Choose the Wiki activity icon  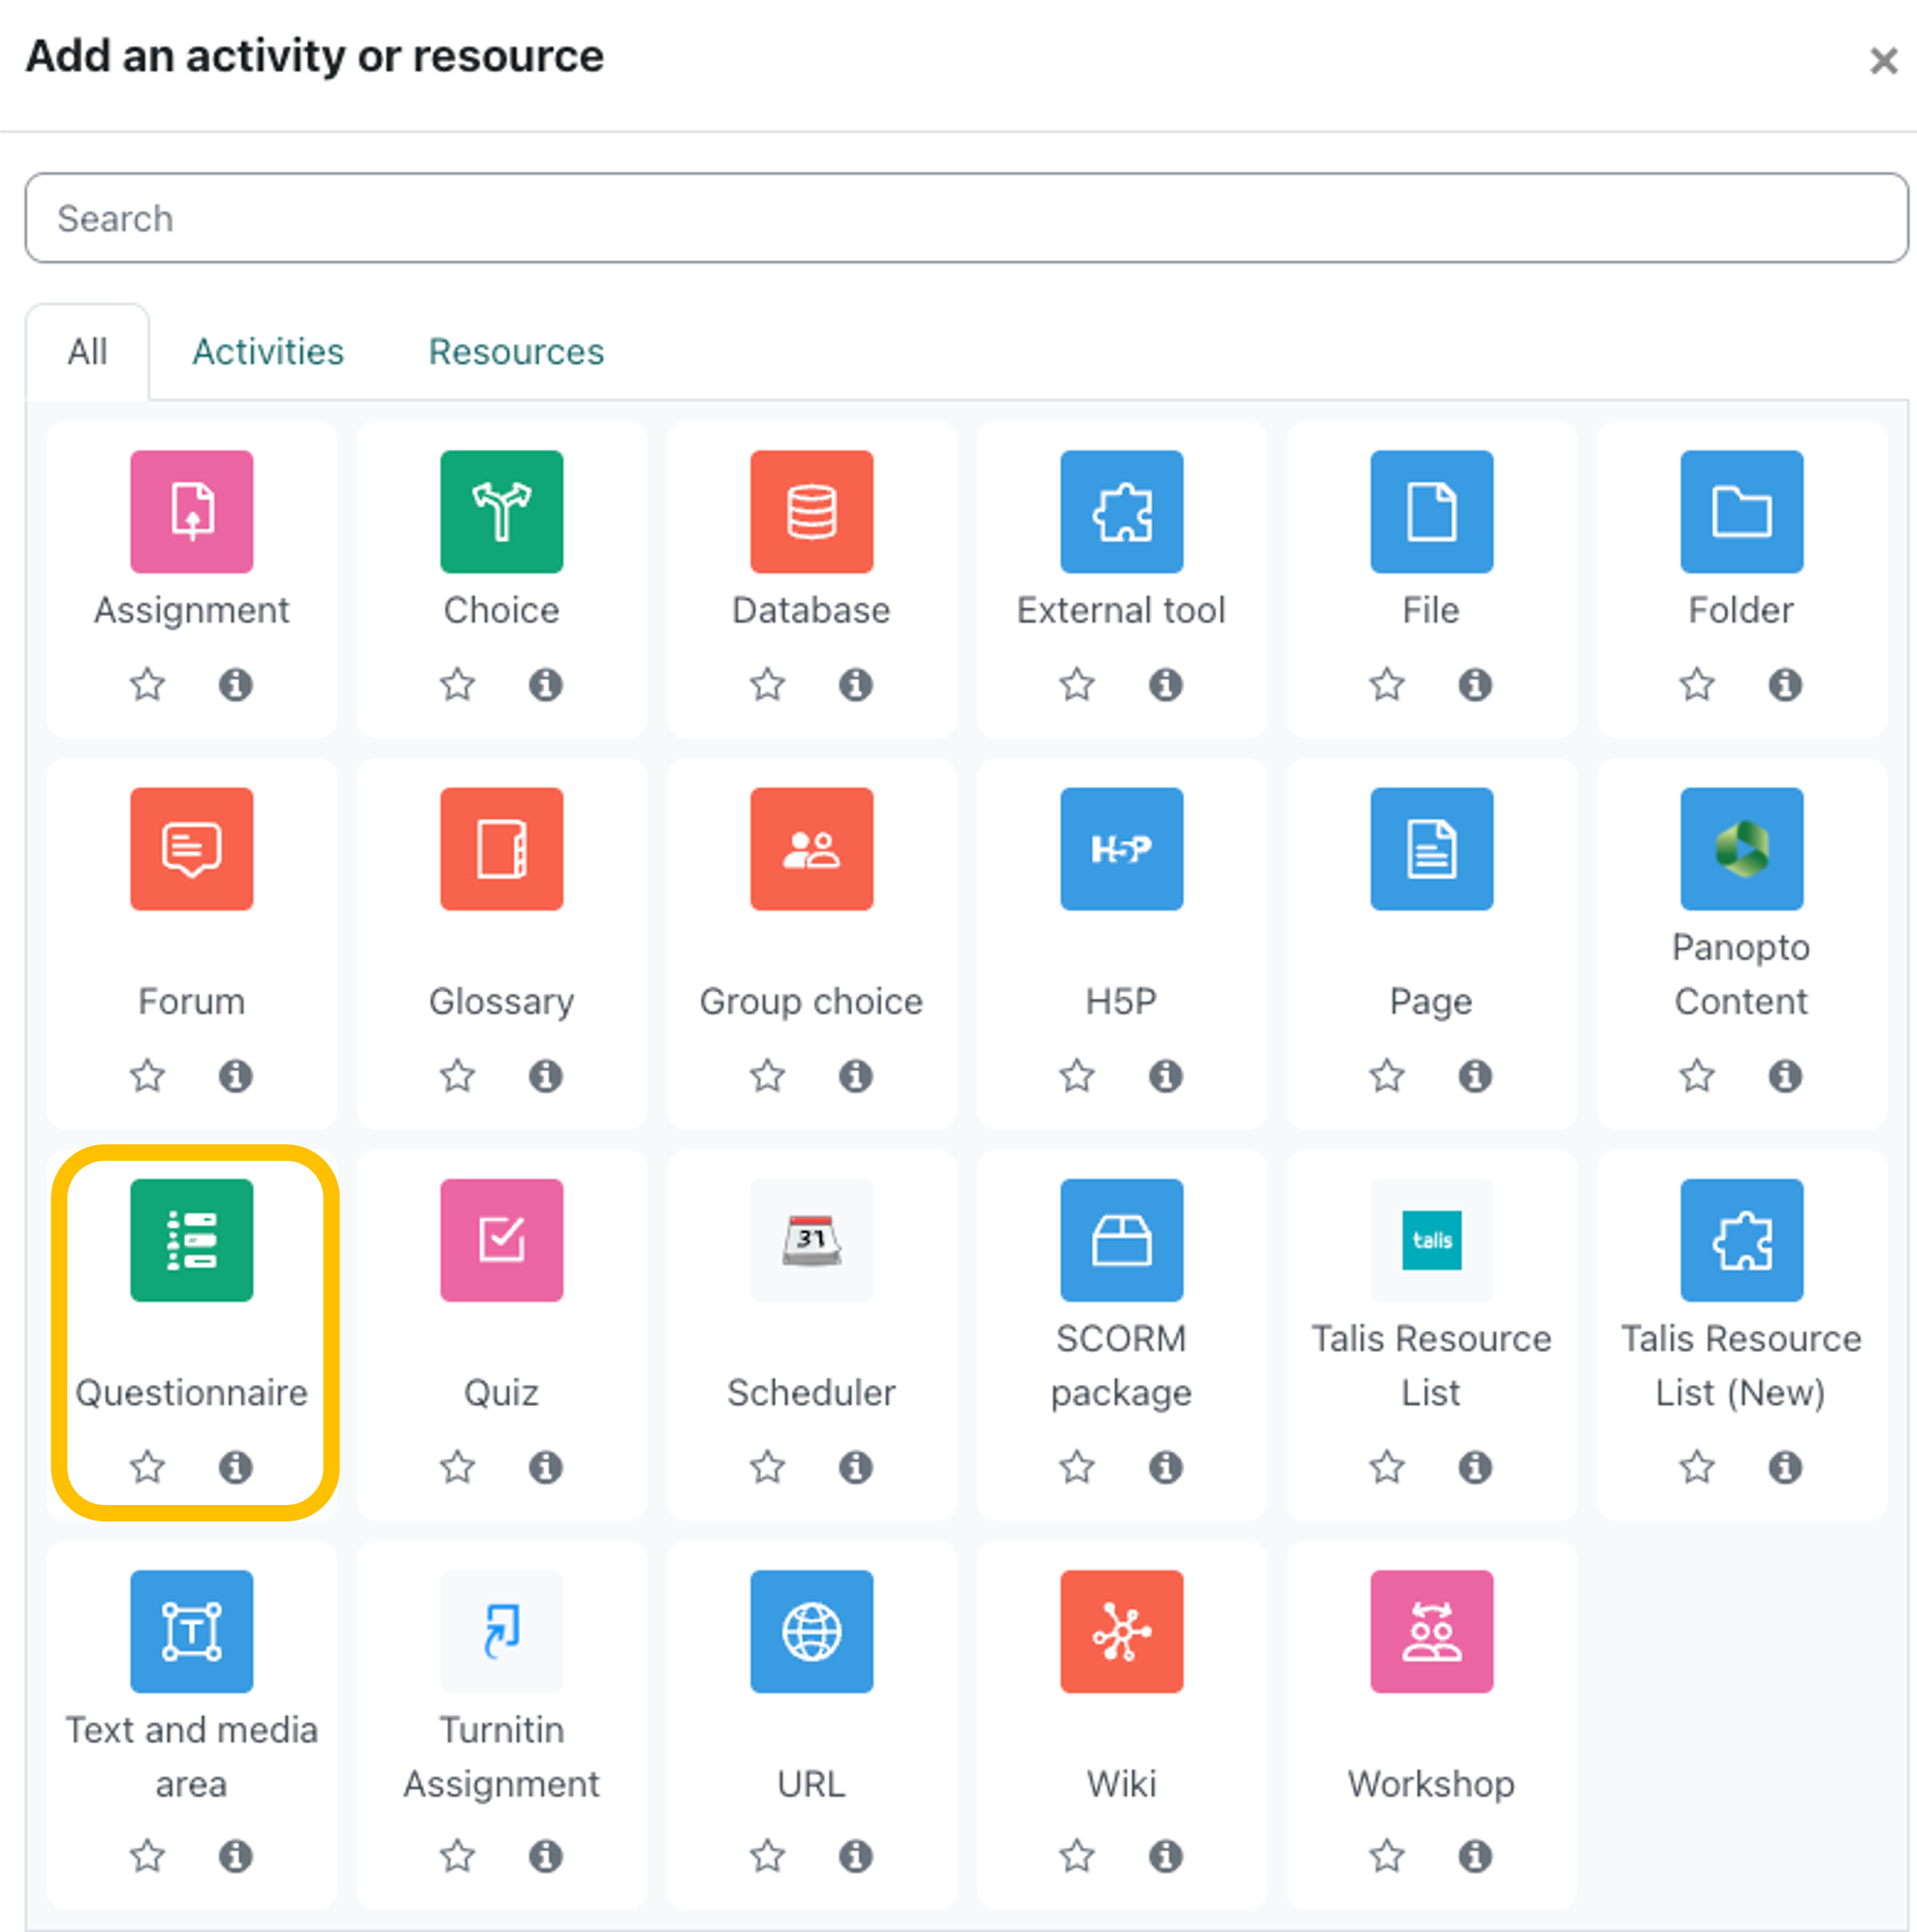click(x=1121, y=1631)
